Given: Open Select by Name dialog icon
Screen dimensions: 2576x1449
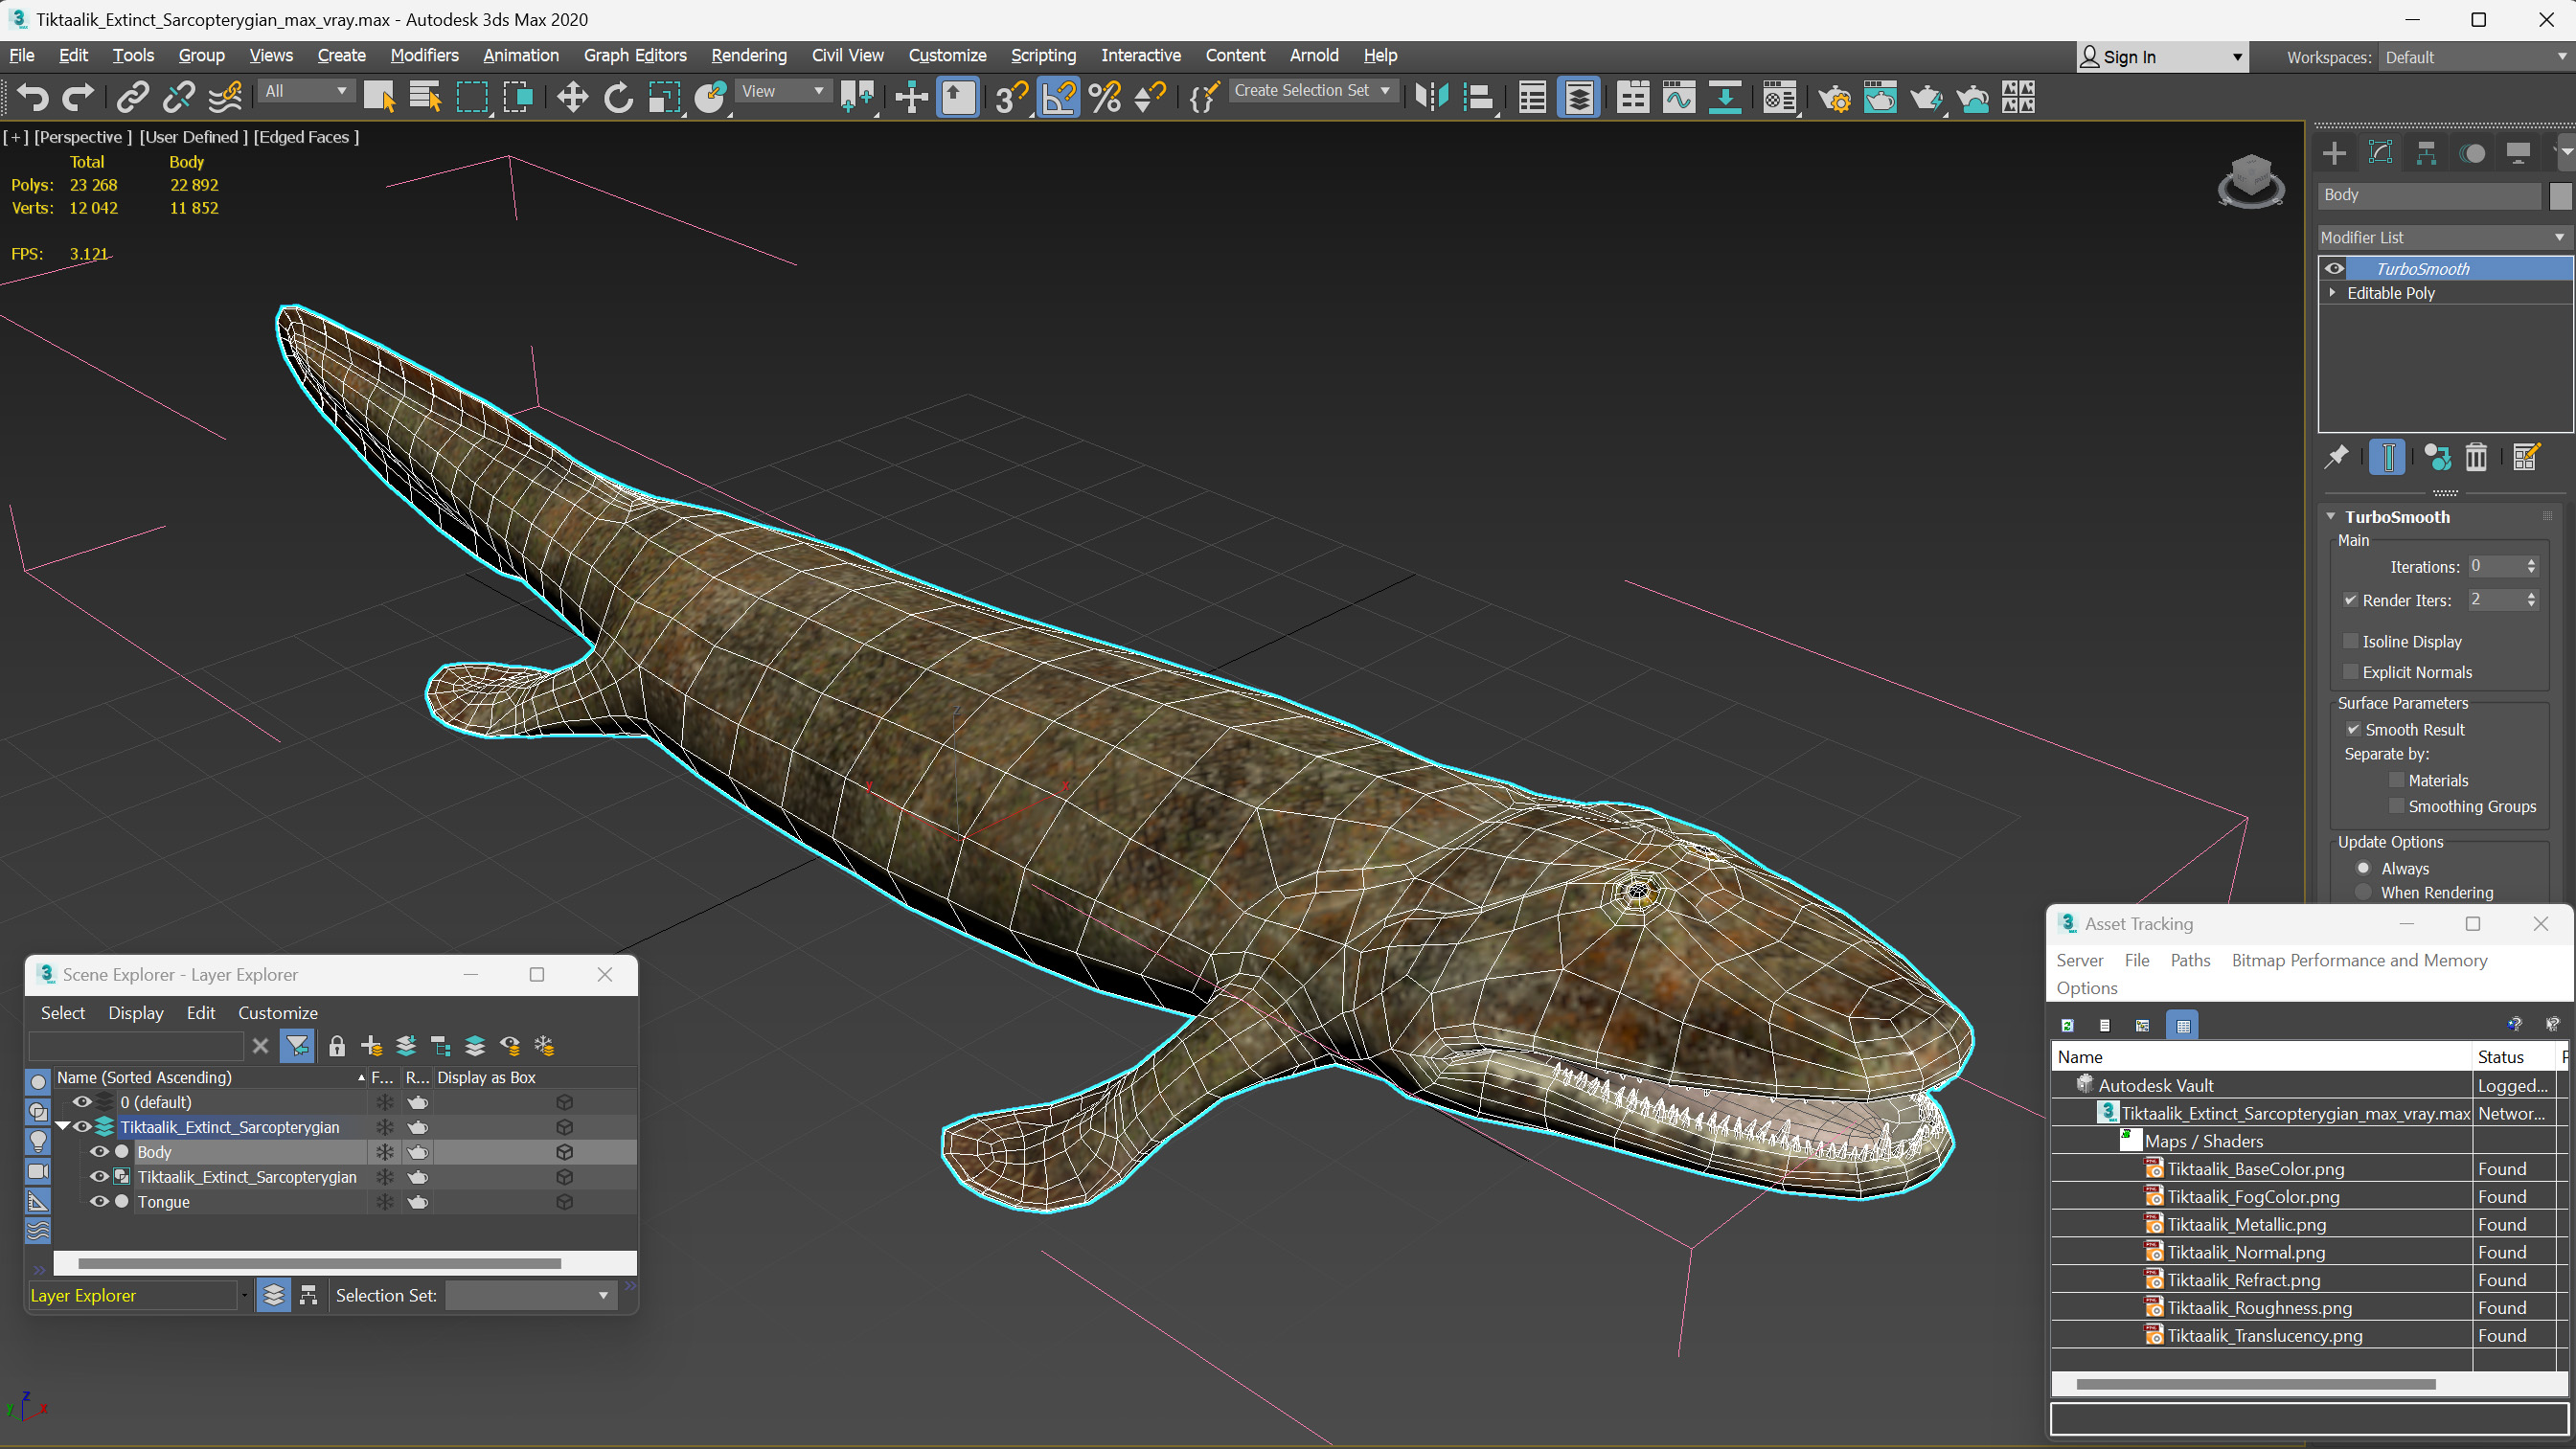Looking at the screenshot, I should point(426,97).
